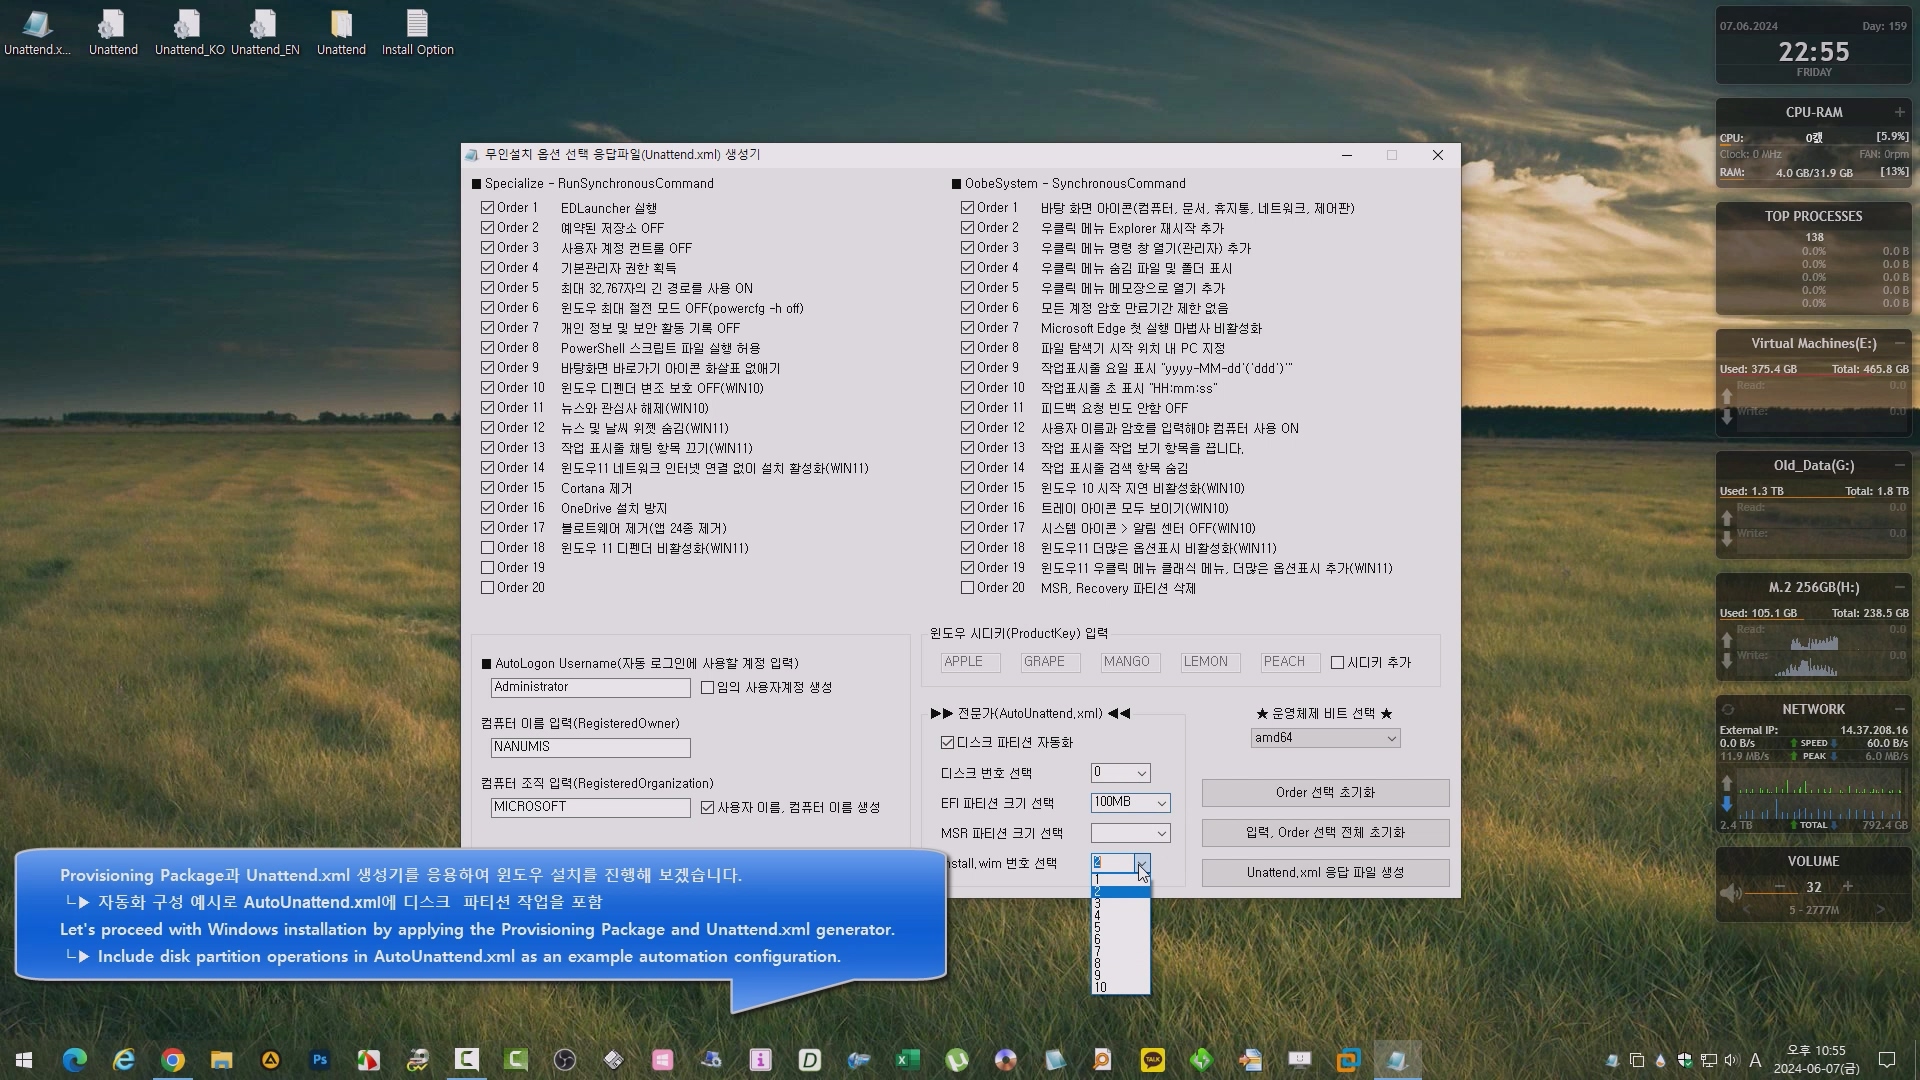The height and width of the screenshot is (1080, 1920).
Task: Uncheck Specialize Order 15 Cortana 제거
Action: 488,488
